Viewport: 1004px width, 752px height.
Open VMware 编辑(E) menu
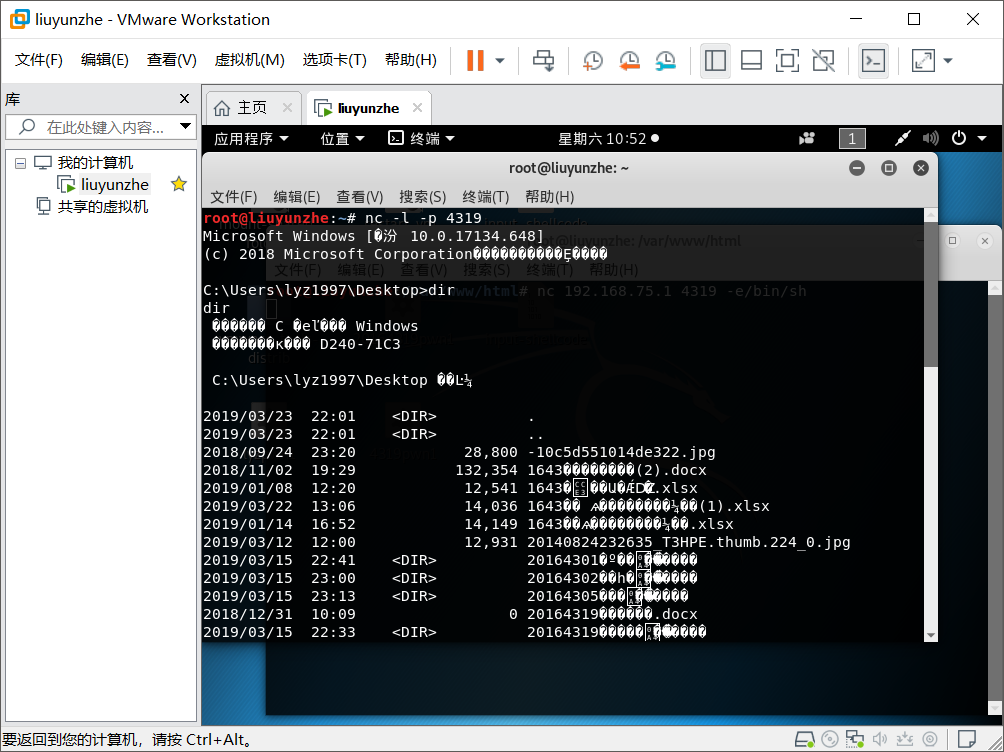(104, 60)
